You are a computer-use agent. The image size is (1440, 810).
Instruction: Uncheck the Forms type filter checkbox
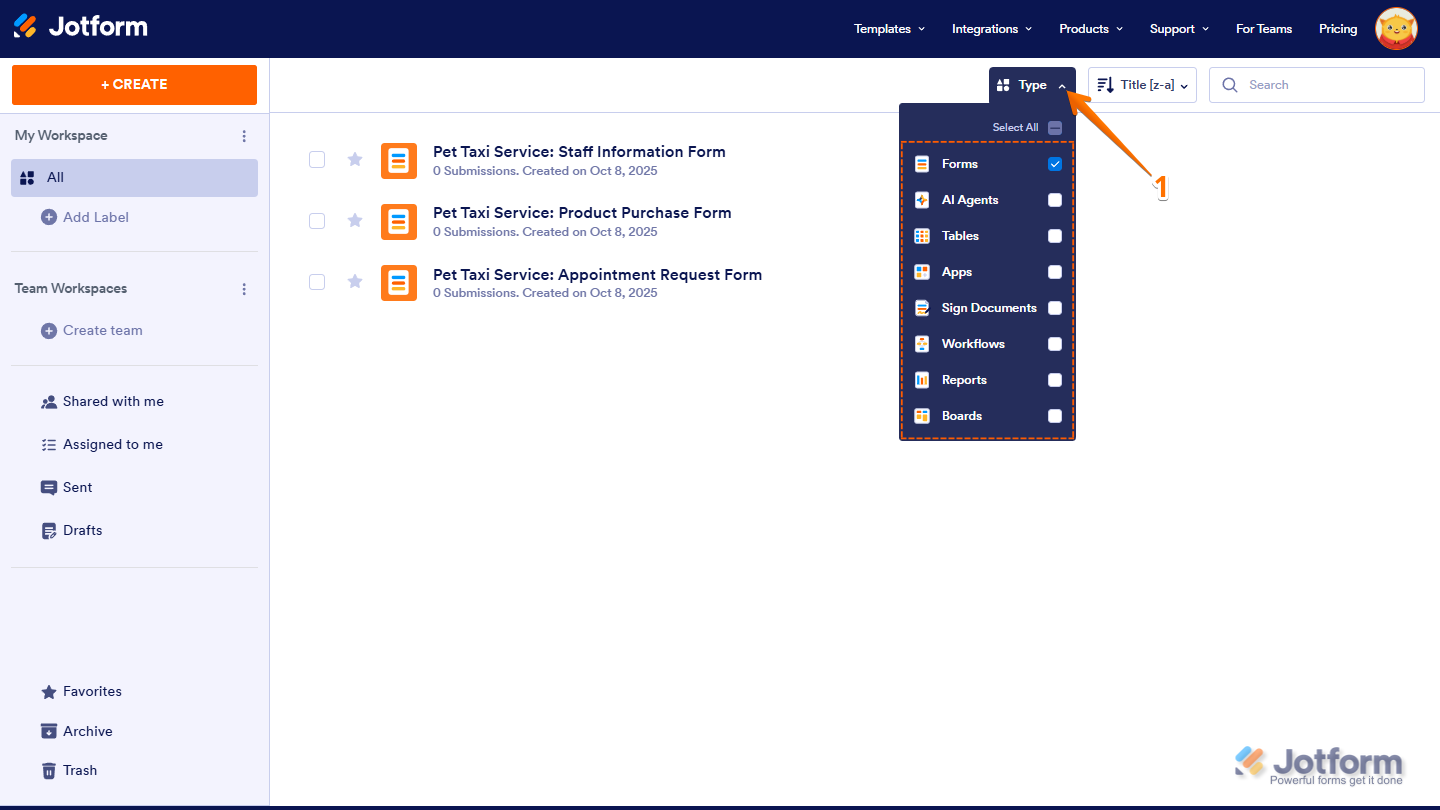click(1055, 164)
